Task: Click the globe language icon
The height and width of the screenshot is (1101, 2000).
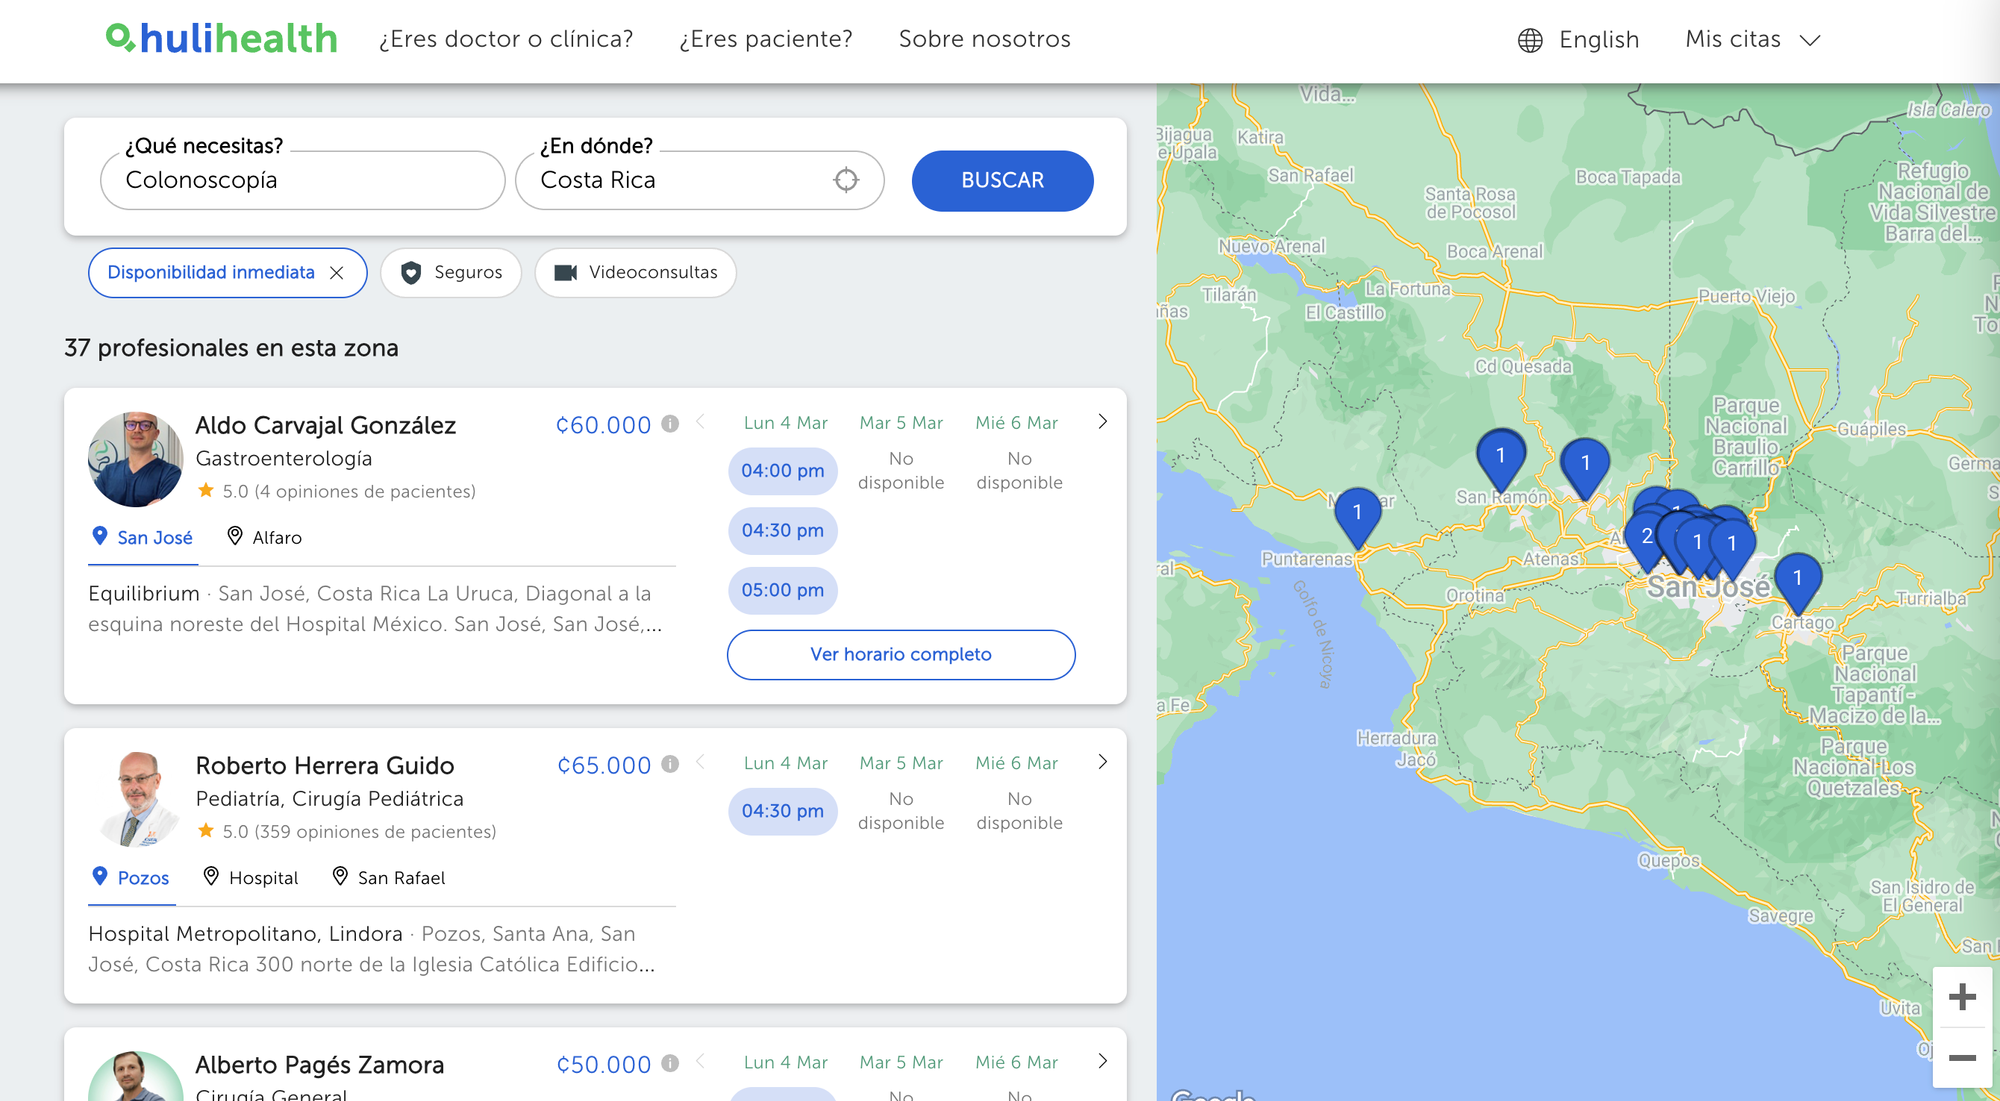Action: [x=1530, y=40]
